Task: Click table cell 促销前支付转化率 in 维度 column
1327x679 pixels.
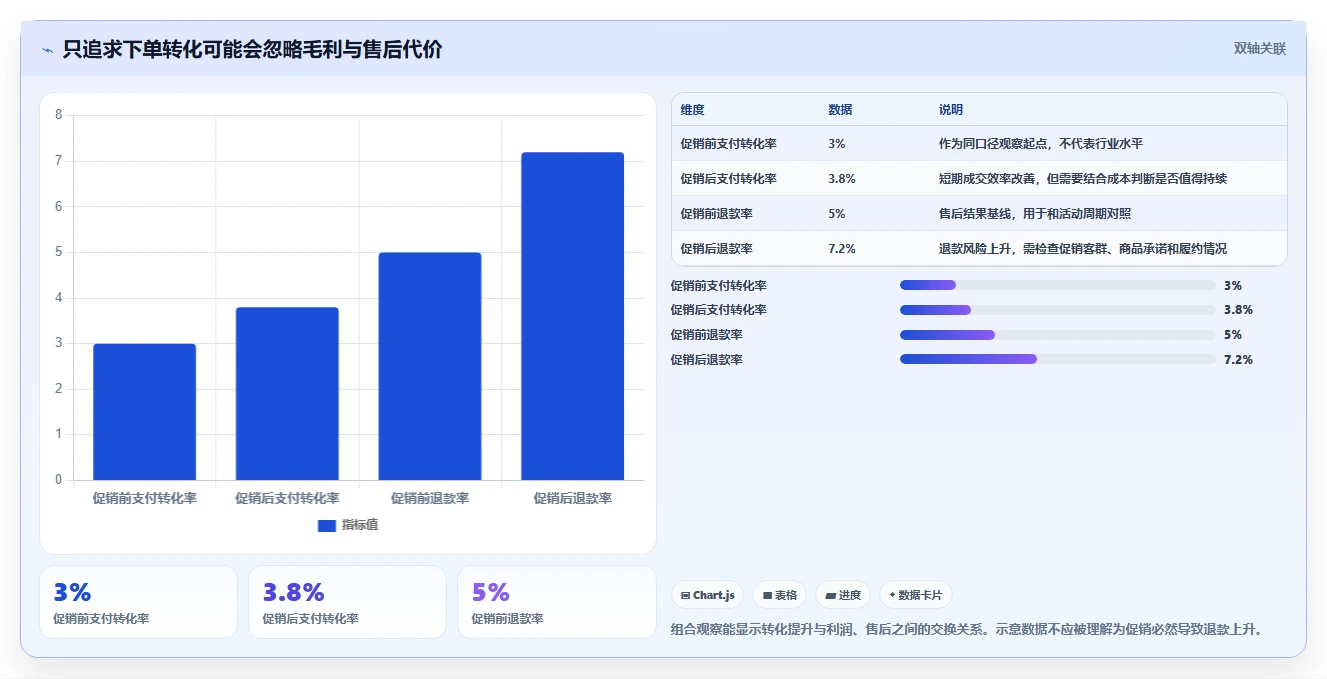Action: 728,144
